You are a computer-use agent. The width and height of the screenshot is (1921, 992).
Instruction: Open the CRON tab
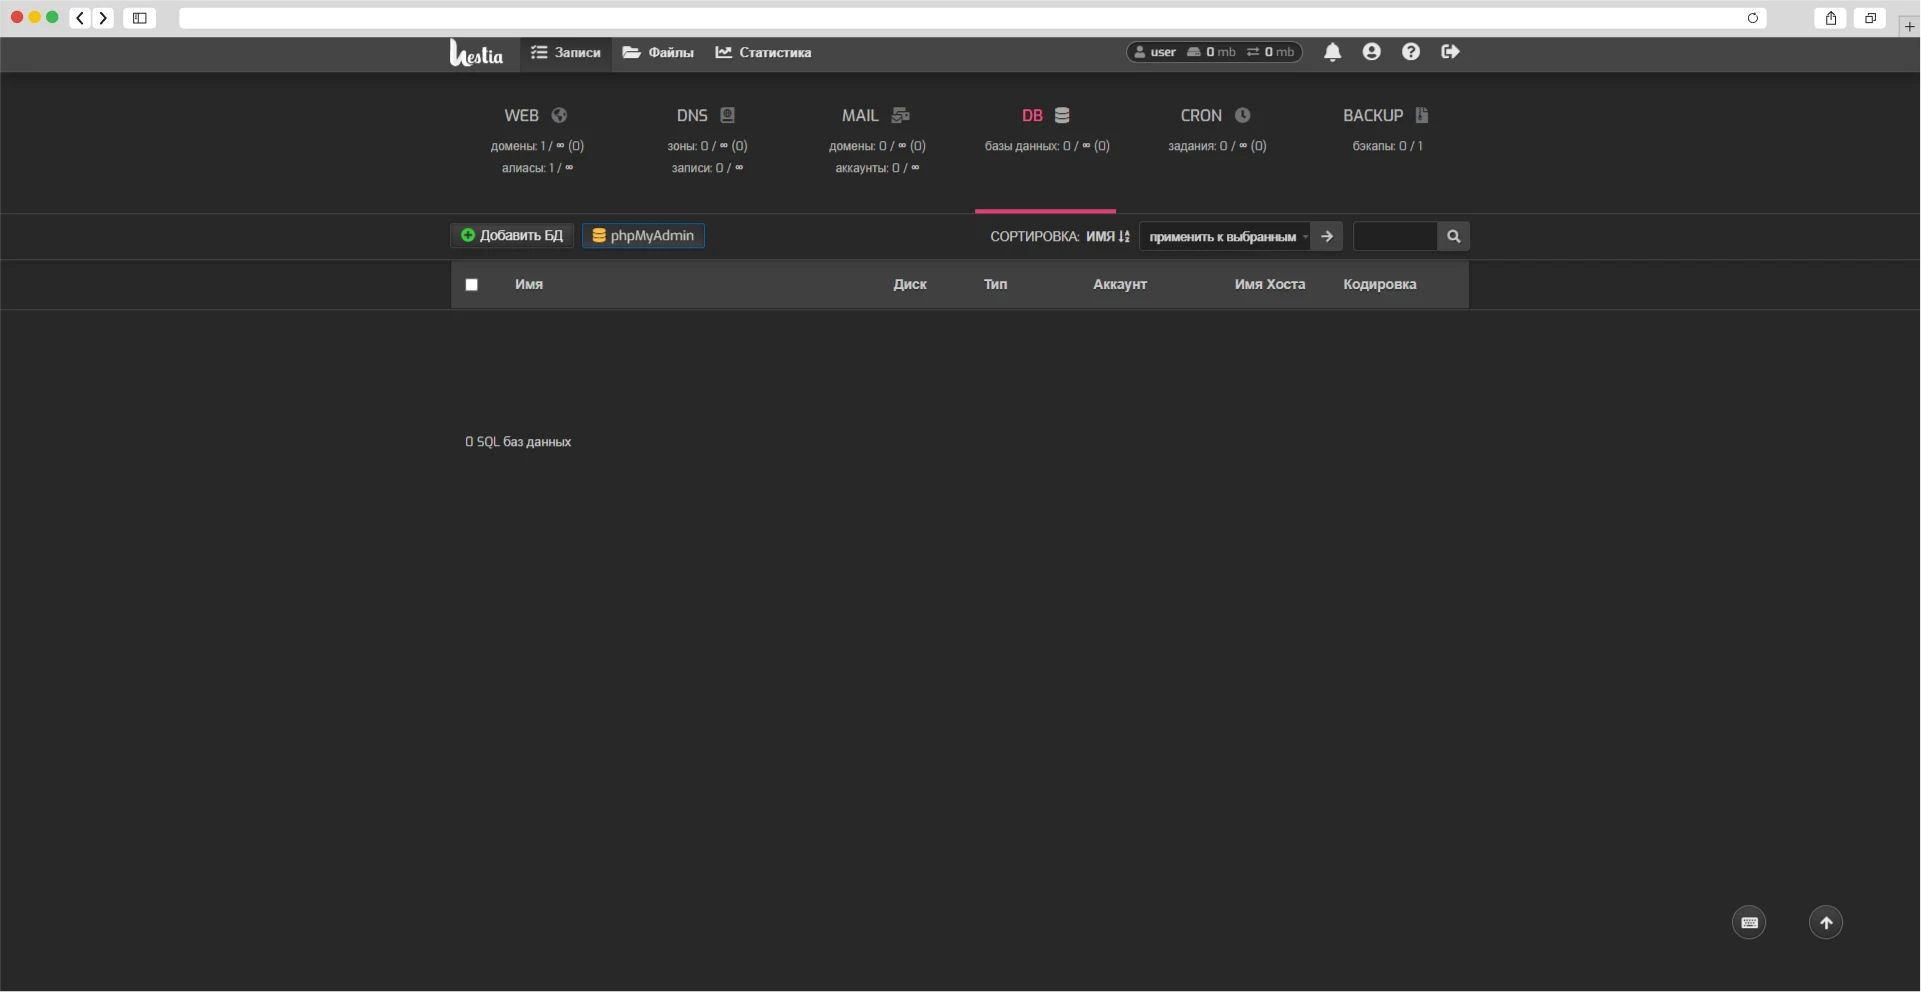point(1215,116)
